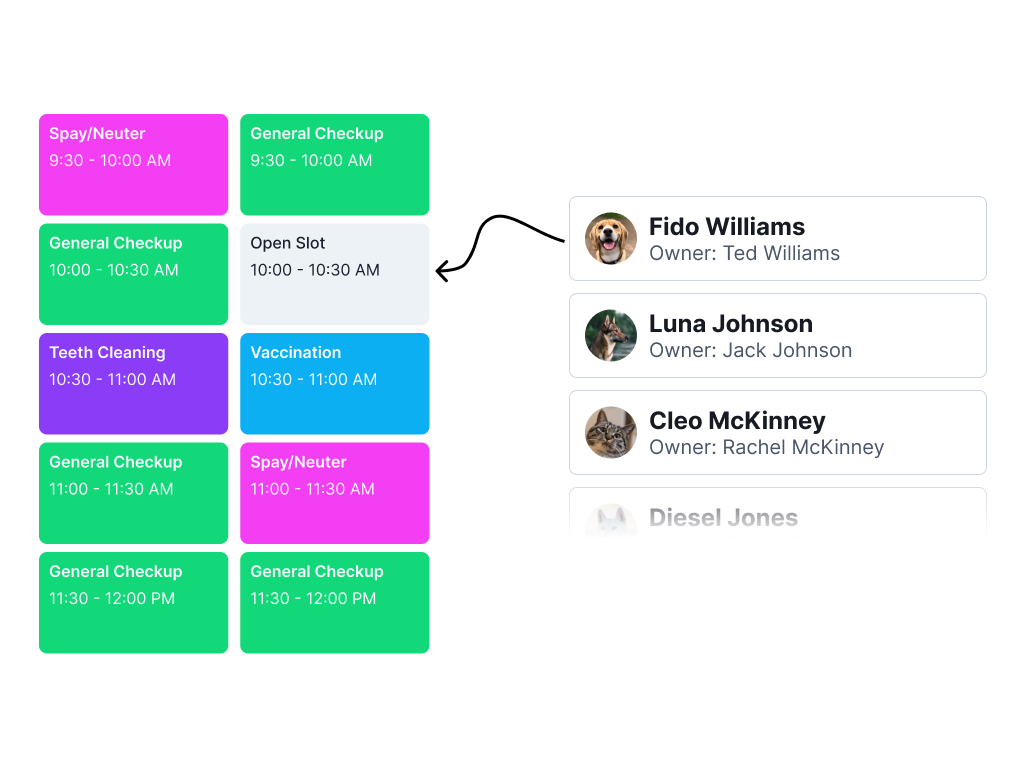Select the Open Slot at 10:00 AM
Screen dimensions: 1024x768
(x=334, y=274)
